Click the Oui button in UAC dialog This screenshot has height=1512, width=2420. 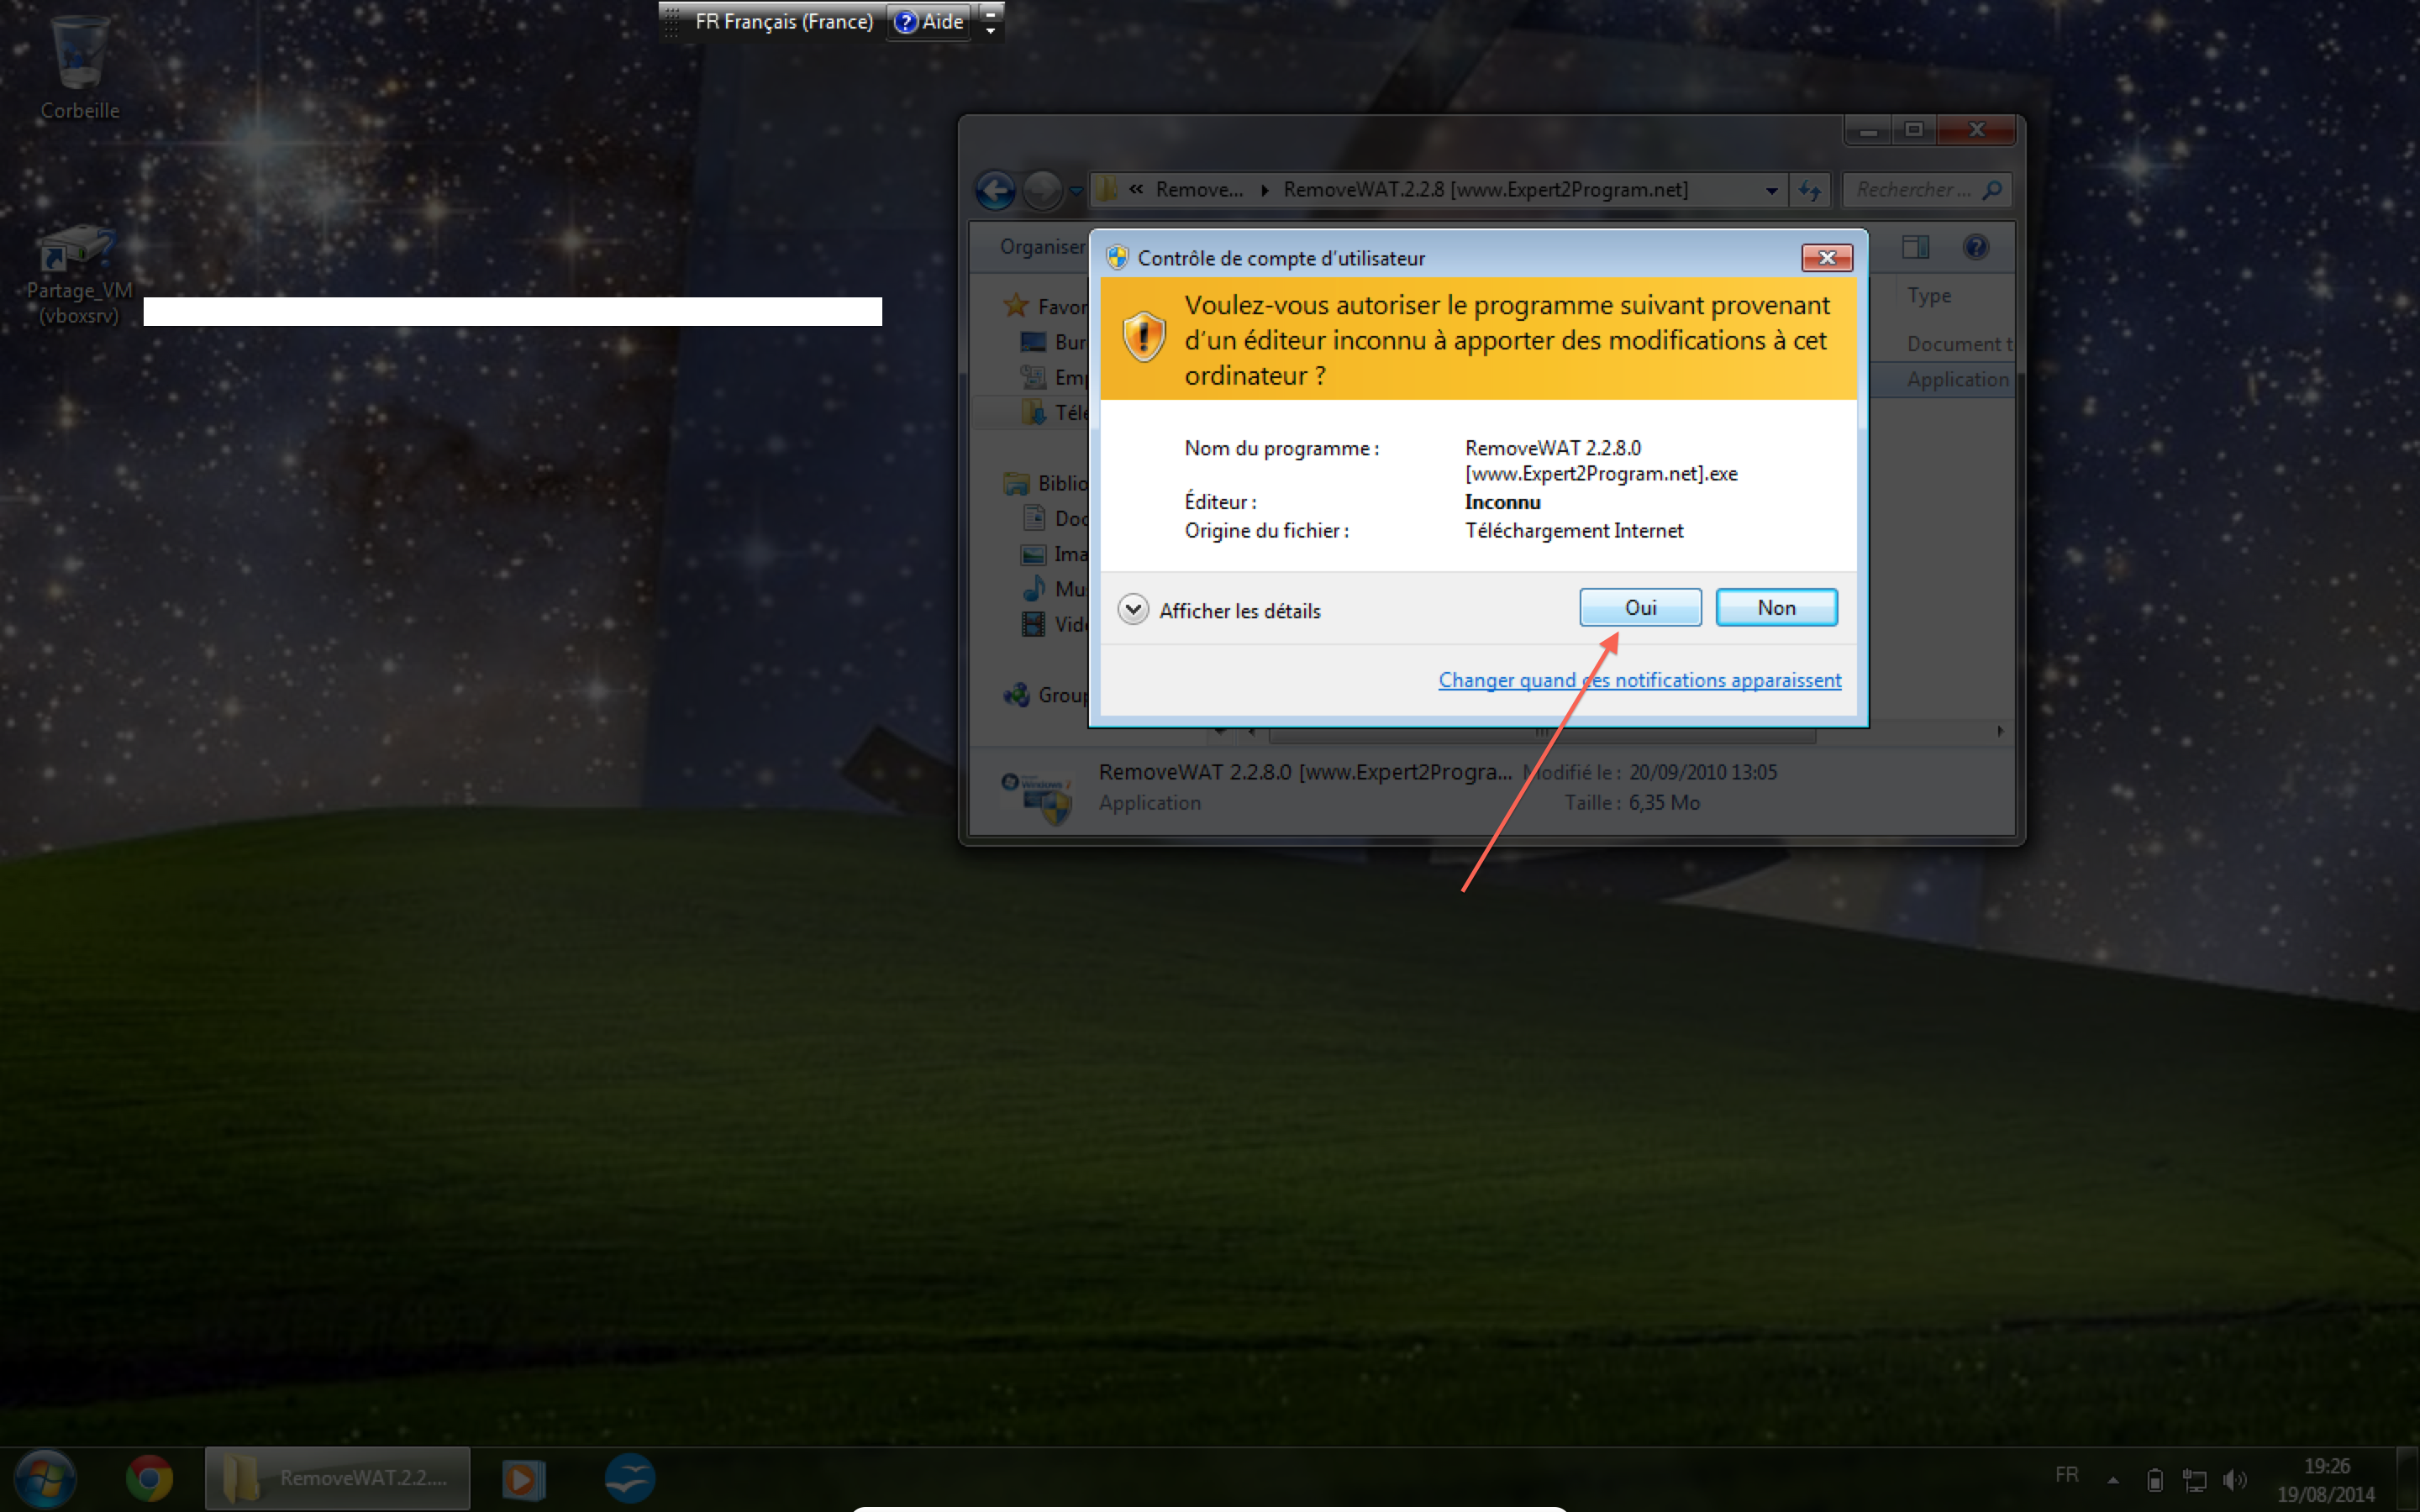pos(1640,608)
